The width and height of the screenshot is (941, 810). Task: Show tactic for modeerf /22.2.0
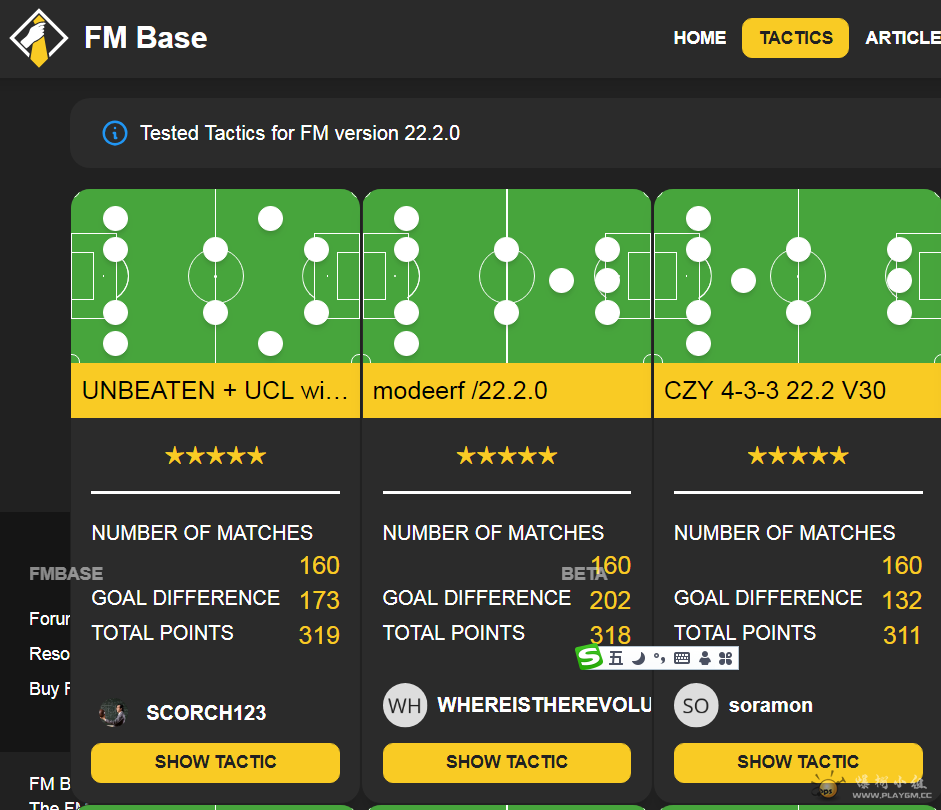coord(506,762)
